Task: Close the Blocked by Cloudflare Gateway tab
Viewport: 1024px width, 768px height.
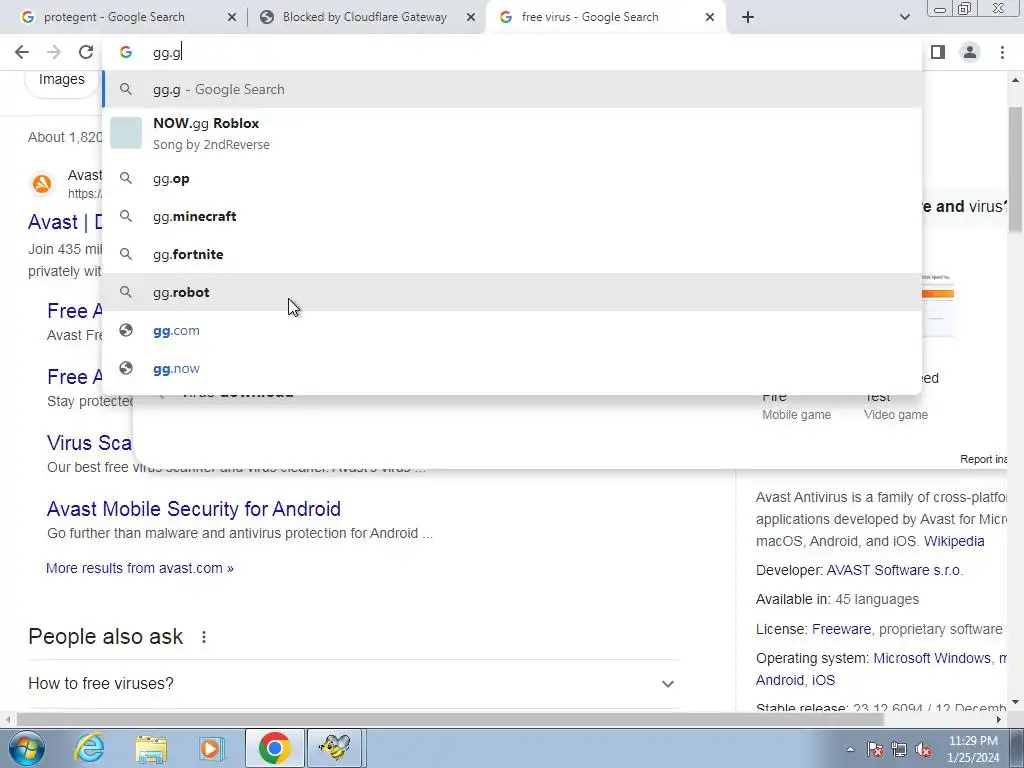Action: point(471,18)
